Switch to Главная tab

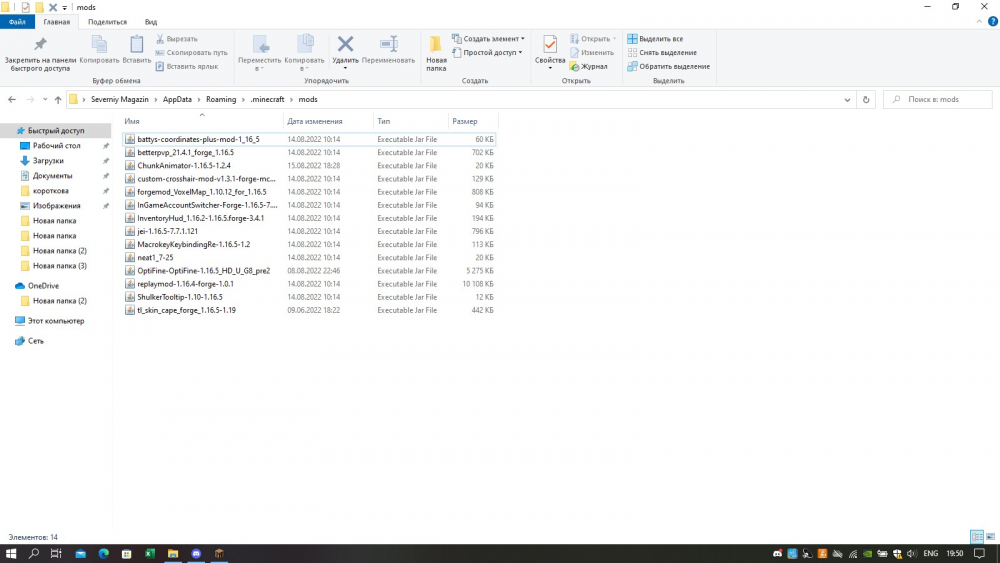[x=57, y=22]
